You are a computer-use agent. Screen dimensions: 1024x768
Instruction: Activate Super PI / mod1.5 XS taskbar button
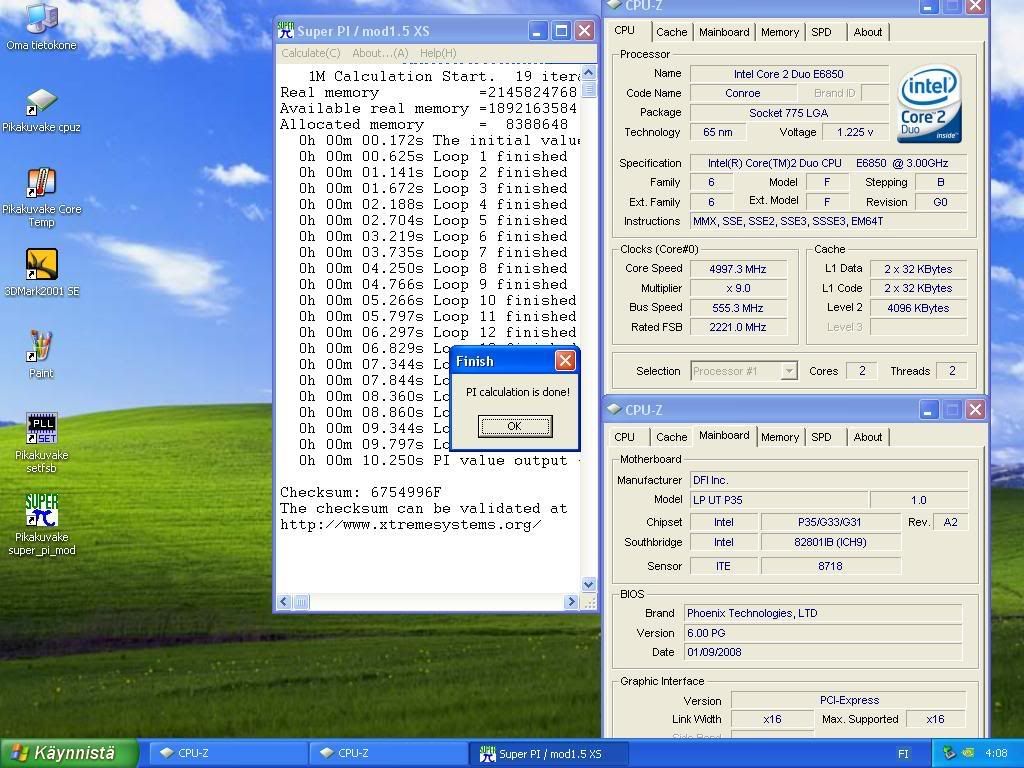549,753
